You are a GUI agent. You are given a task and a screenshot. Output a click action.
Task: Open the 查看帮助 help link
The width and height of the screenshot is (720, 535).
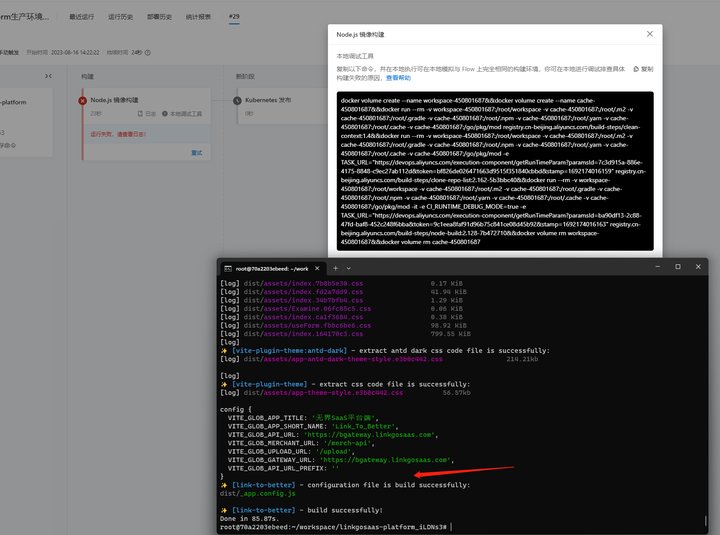(398, 78)
